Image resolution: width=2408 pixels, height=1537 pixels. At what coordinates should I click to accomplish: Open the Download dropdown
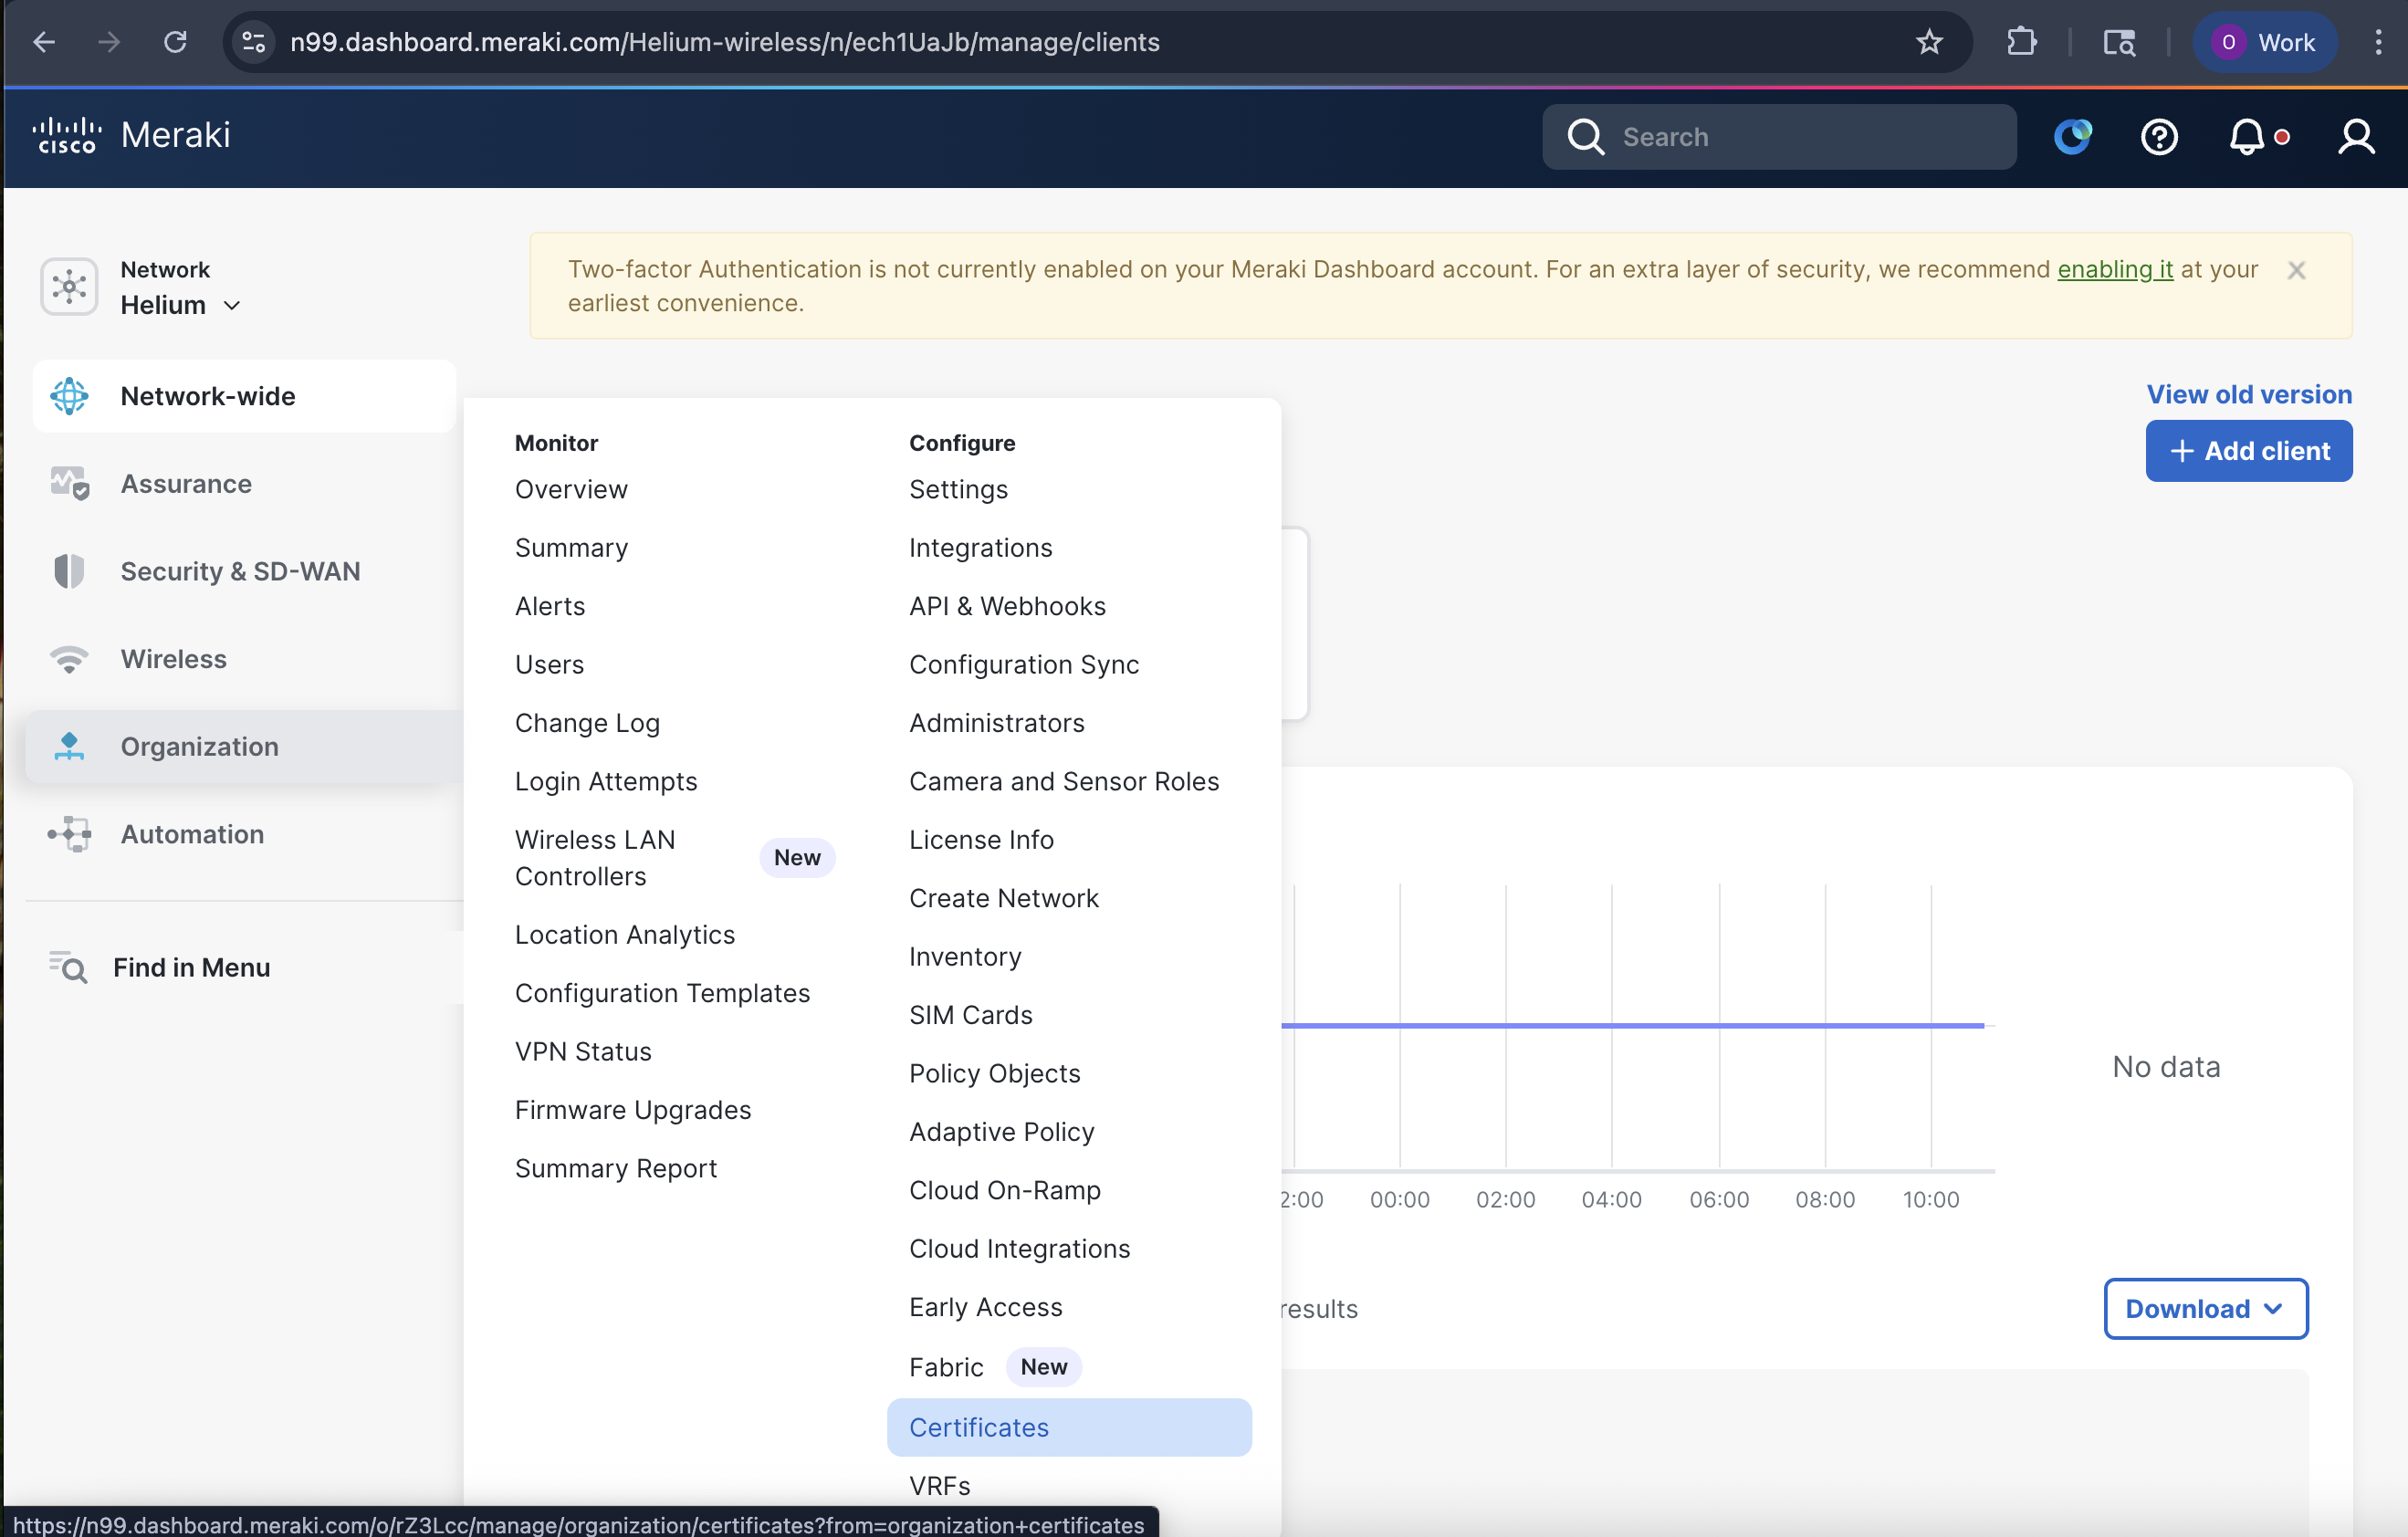[x=2205, y=1308]
